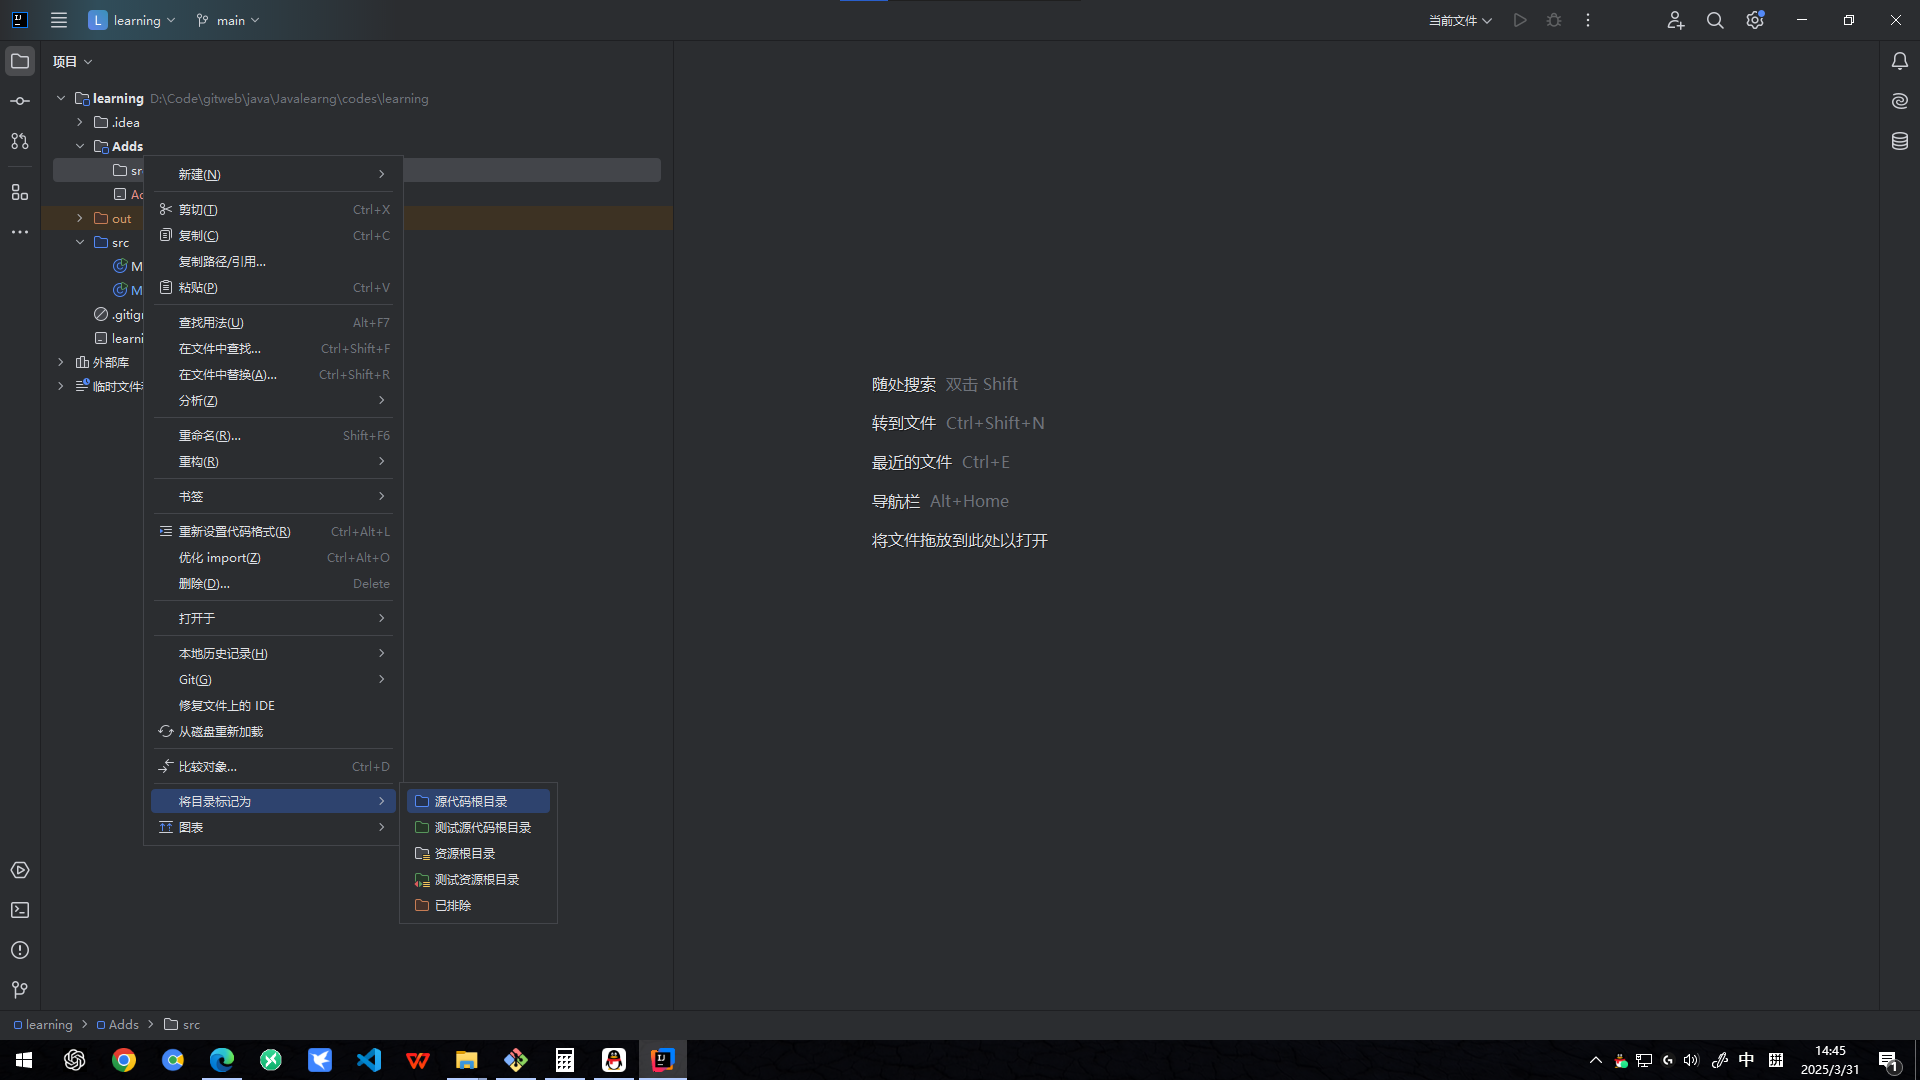Image resolution: width=1920 pixels, height=1080 pixels.
Task: Open the Database tool window icon
Action: (1900, 141)
